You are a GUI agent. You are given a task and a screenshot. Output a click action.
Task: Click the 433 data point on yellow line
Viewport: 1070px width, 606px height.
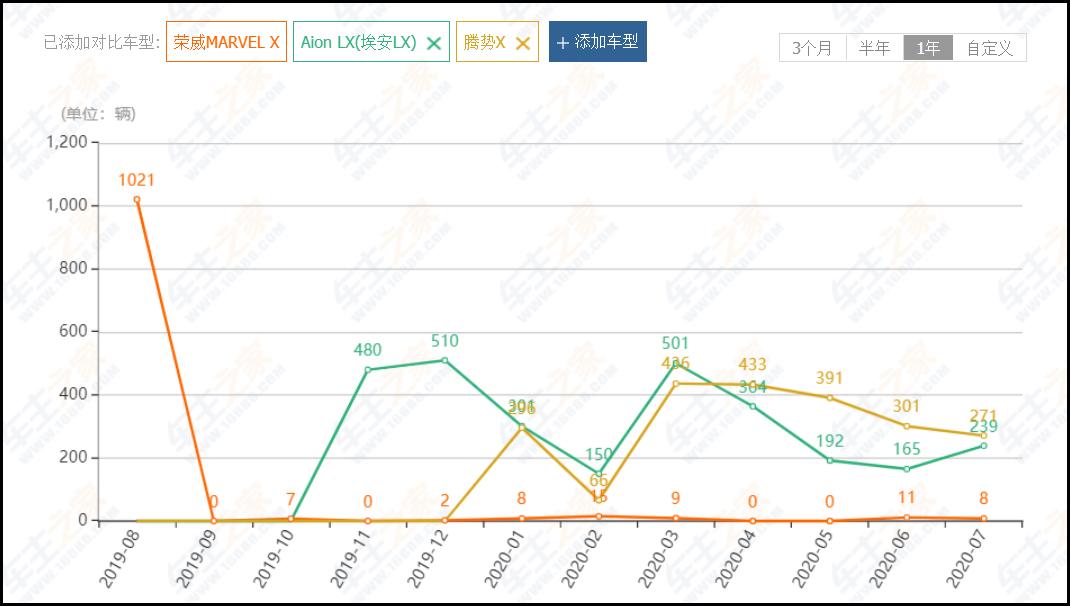click(x=751, y=383)
